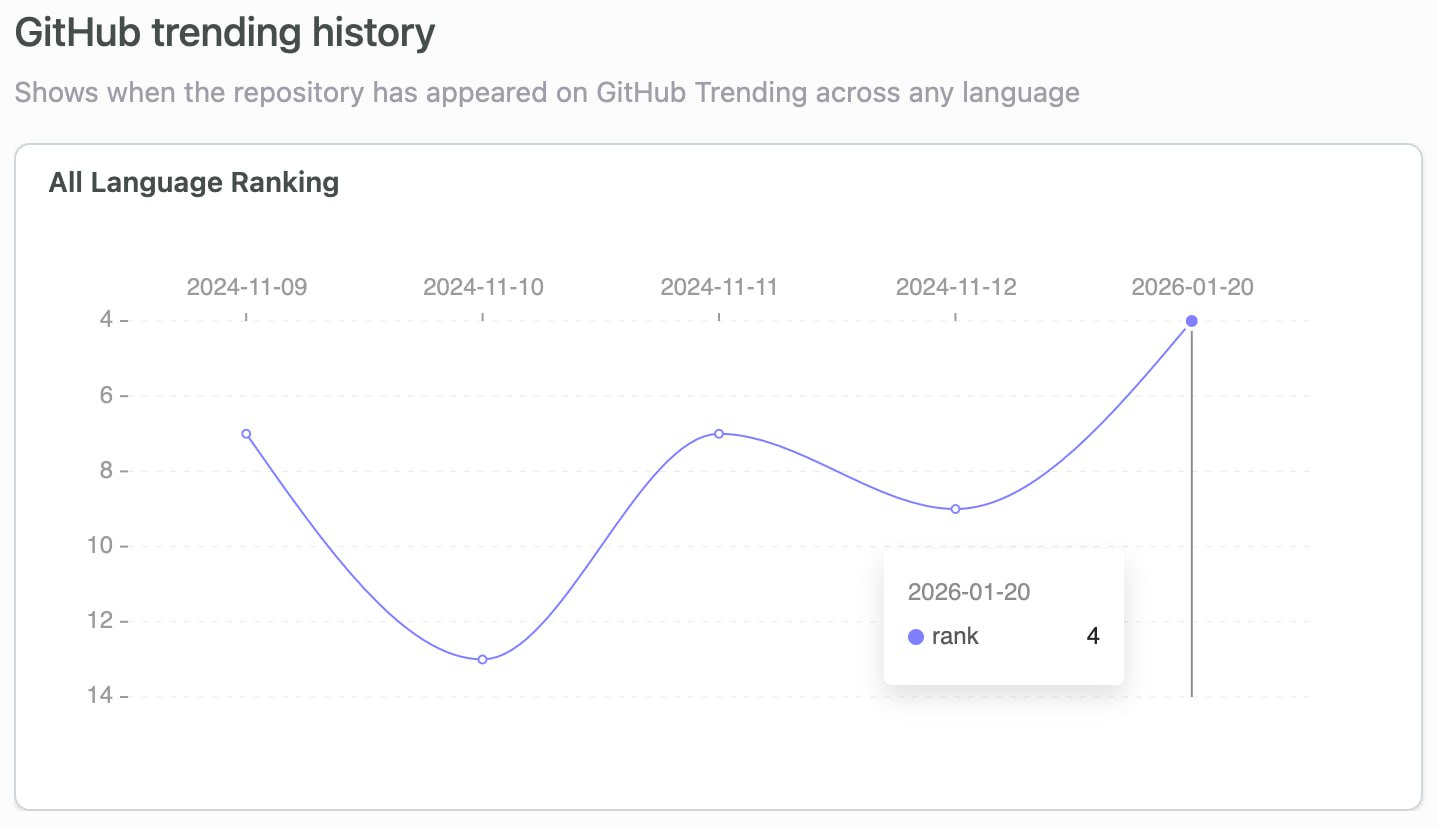This screenshot has height=829, width=1438.
Task: Click the rank value 4 in the tooltip
Action: pos(1092,636)
